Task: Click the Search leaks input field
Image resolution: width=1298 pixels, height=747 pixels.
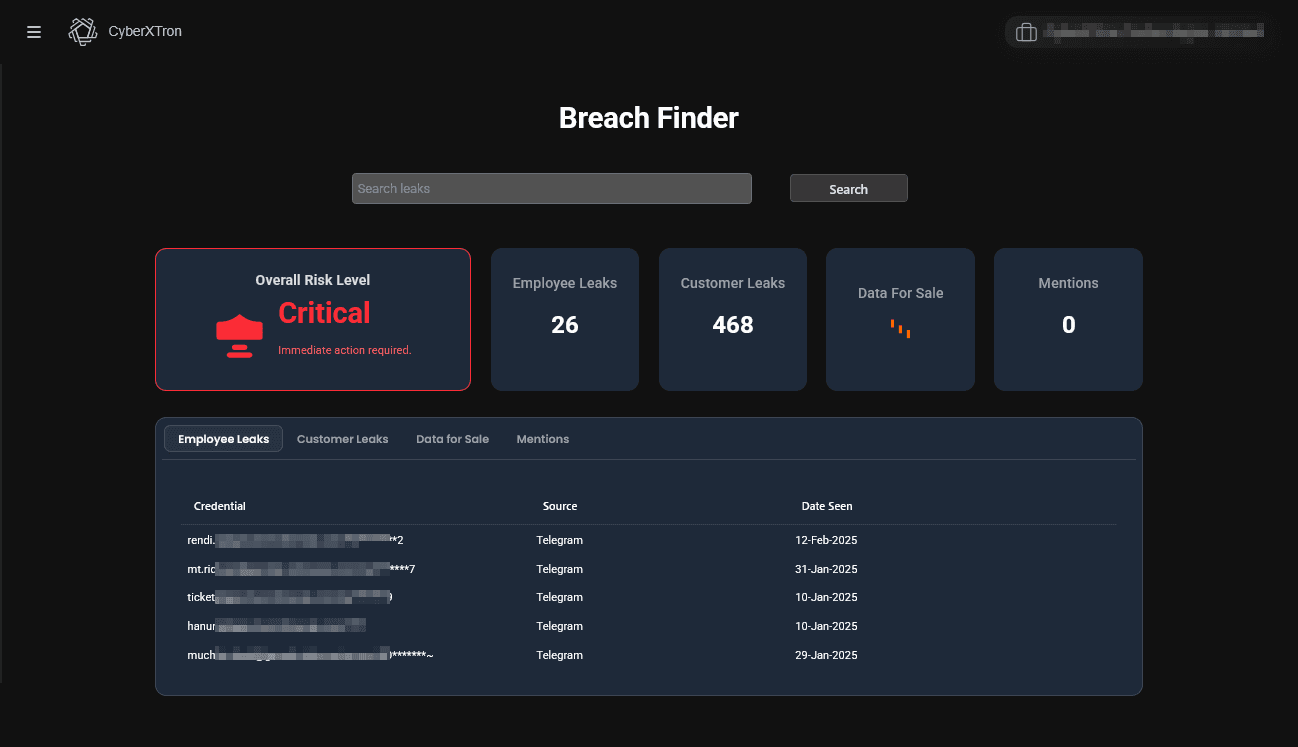Action: coord(552,188)
